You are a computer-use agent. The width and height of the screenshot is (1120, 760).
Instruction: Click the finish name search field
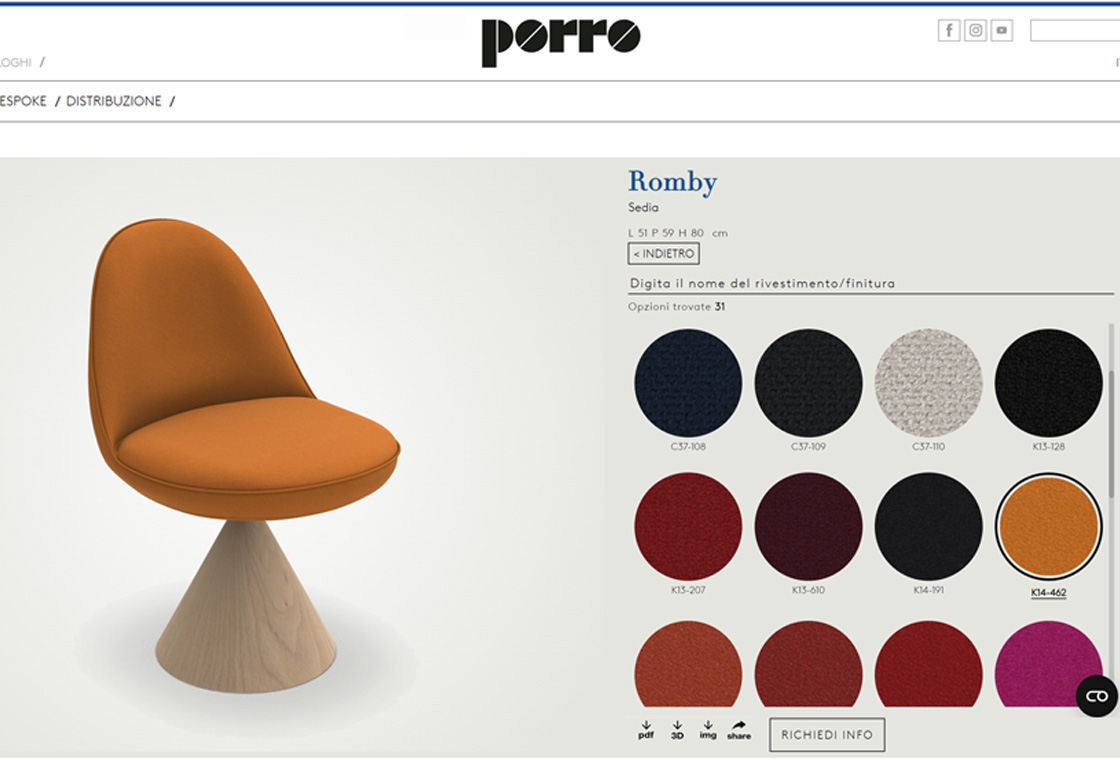click(x=871, y=284)
